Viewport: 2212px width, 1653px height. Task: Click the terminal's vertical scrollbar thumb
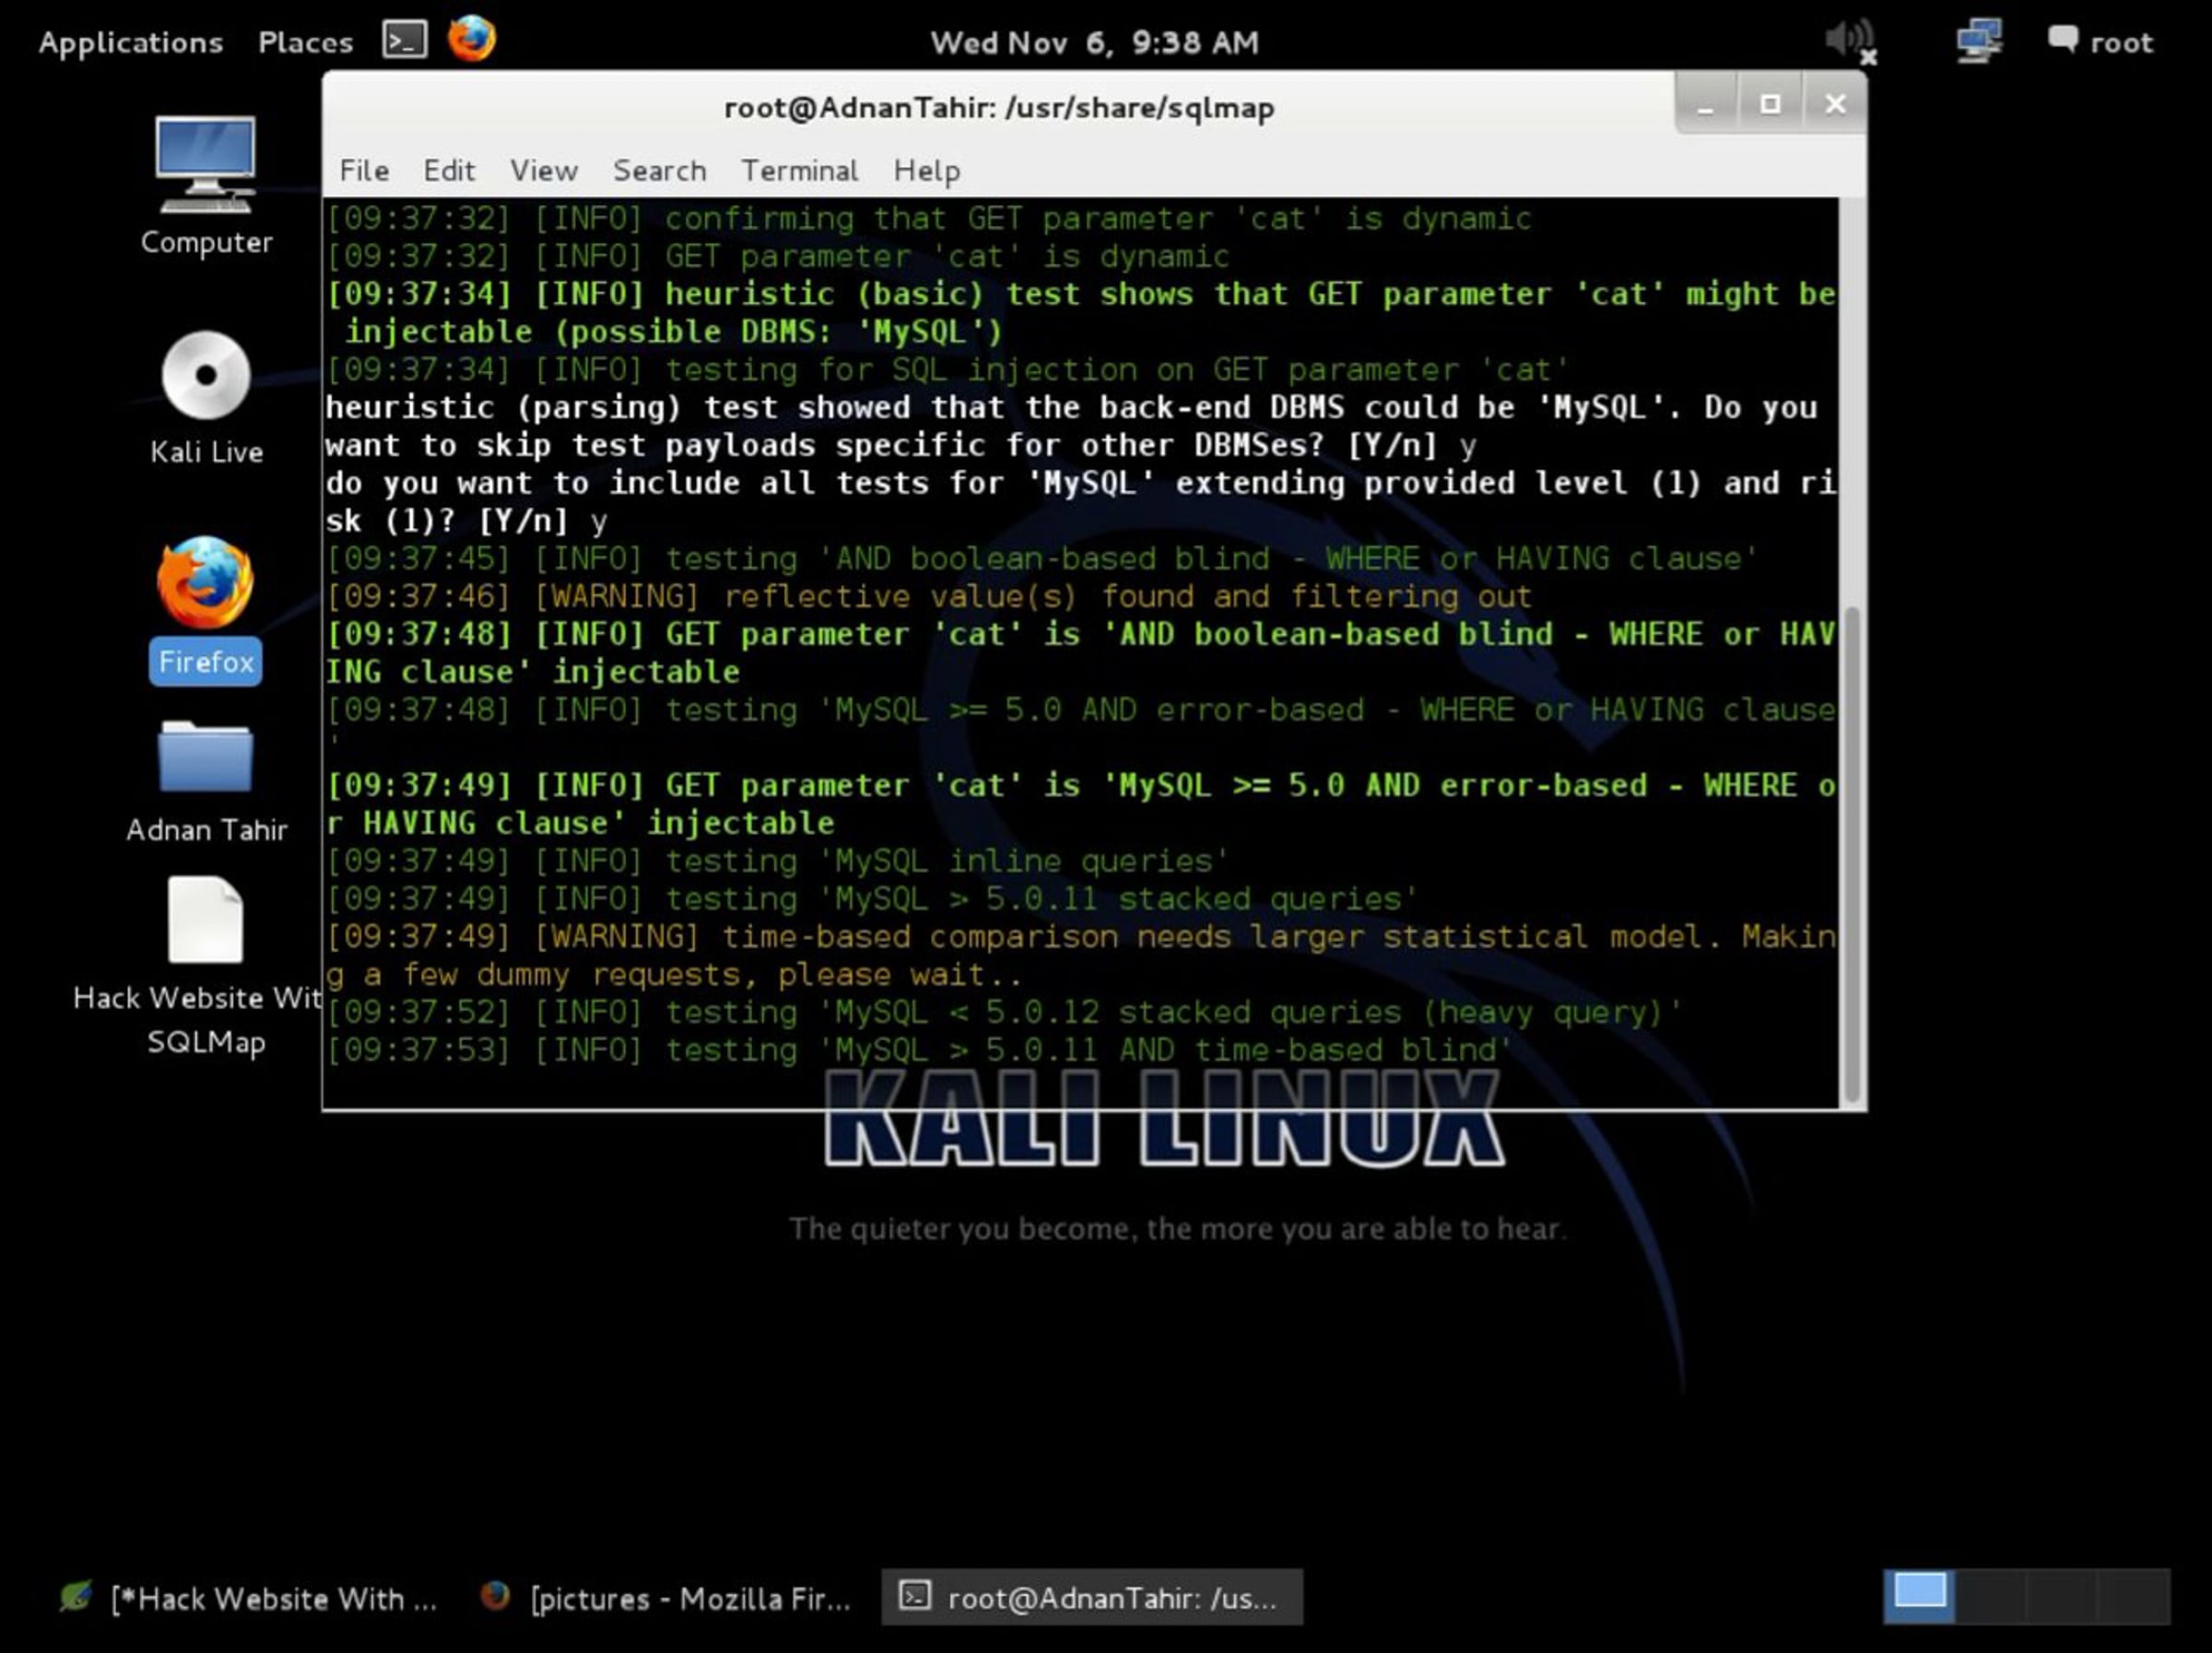click(1852, 853)
